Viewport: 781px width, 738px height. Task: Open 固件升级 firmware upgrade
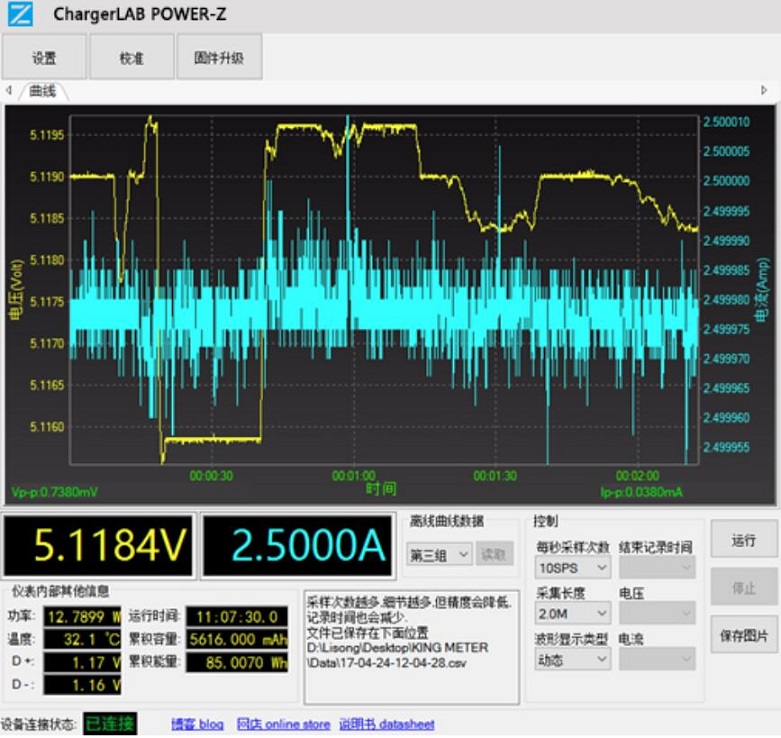pos(219,58)
